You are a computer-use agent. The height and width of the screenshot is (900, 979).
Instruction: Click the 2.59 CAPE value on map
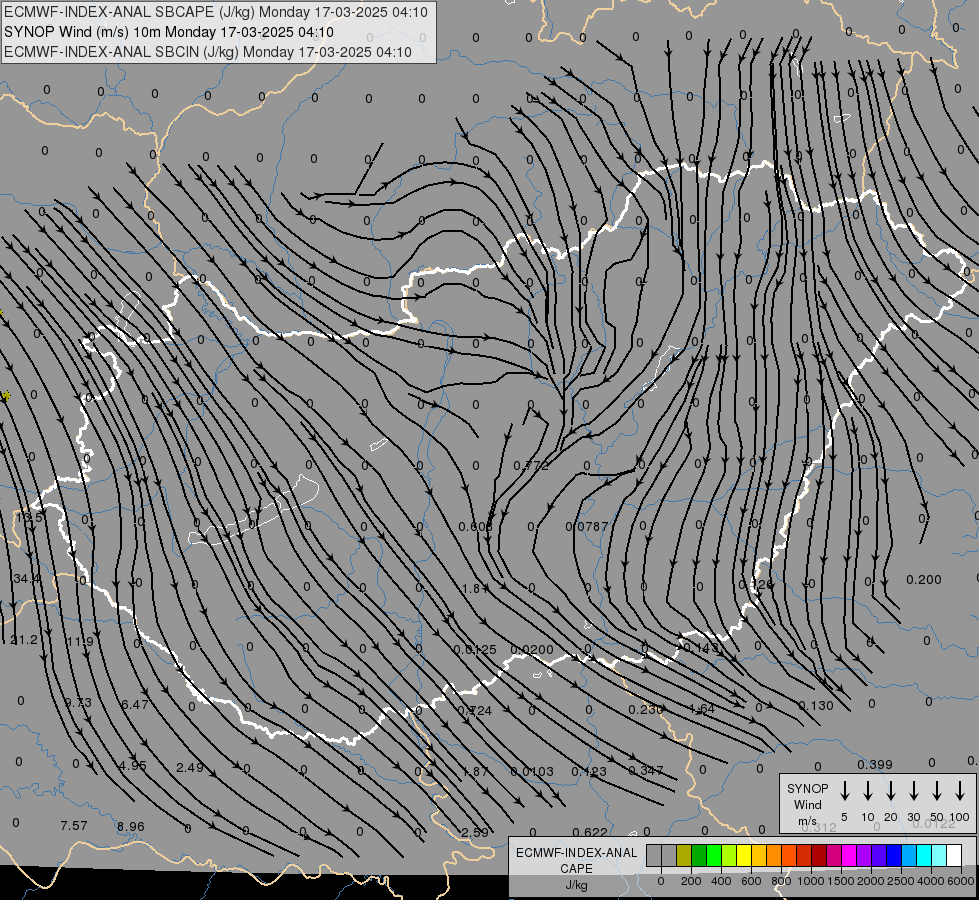[x=475, y=832]
